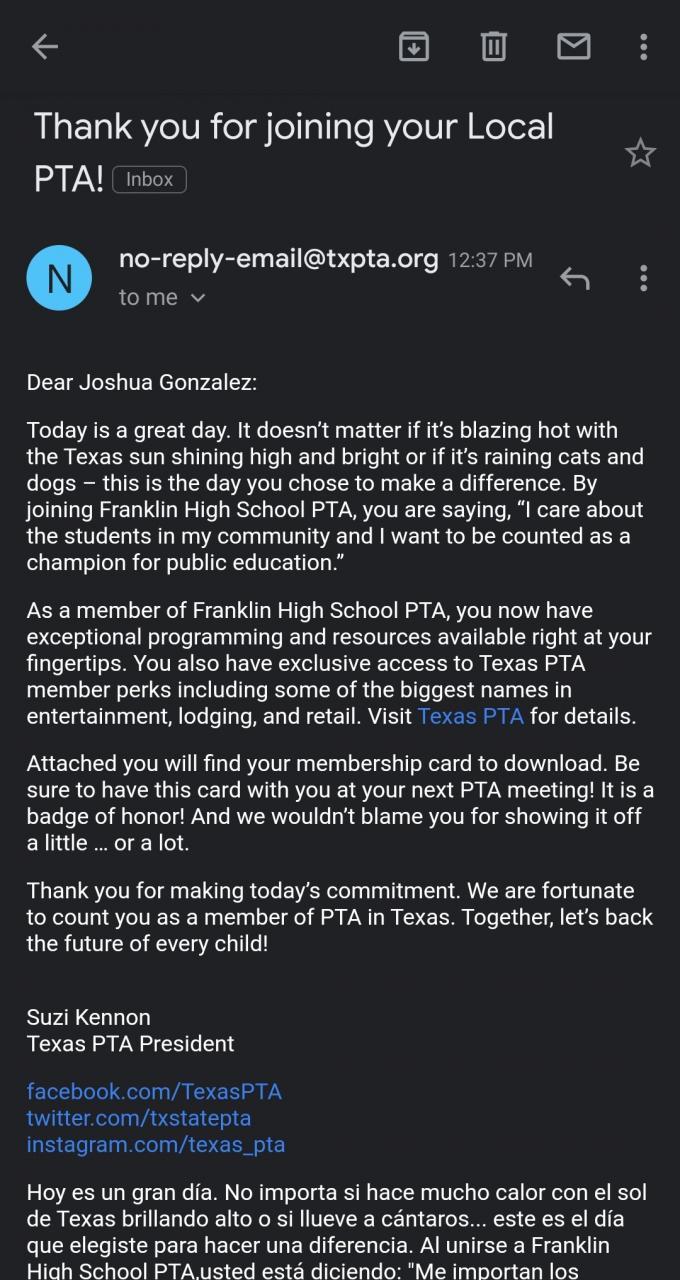Open facebook.com/TexasPTA link

pos(154,1091)
